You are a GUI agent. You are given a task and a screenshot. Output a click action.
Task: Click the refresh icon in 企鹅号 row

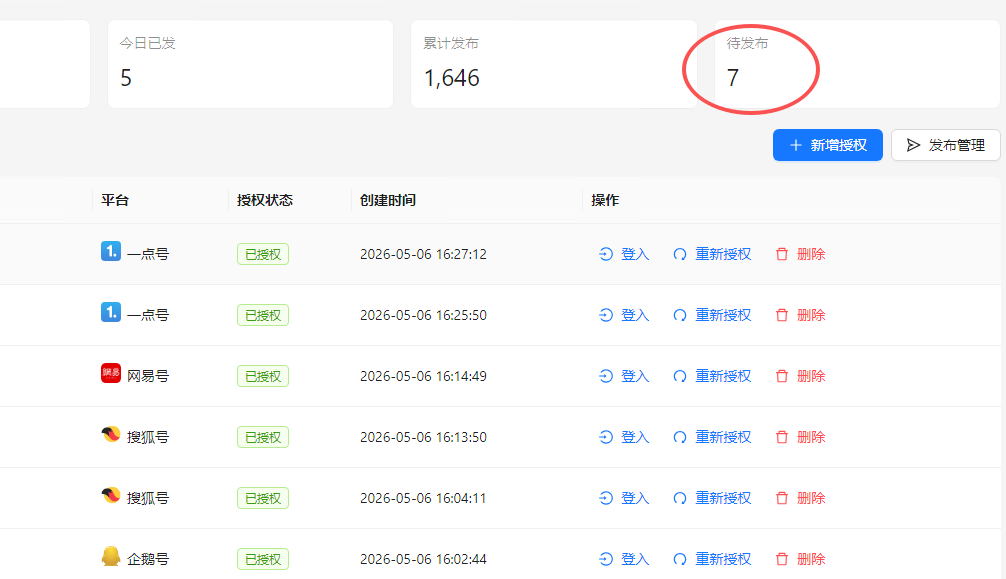point(680,559)
